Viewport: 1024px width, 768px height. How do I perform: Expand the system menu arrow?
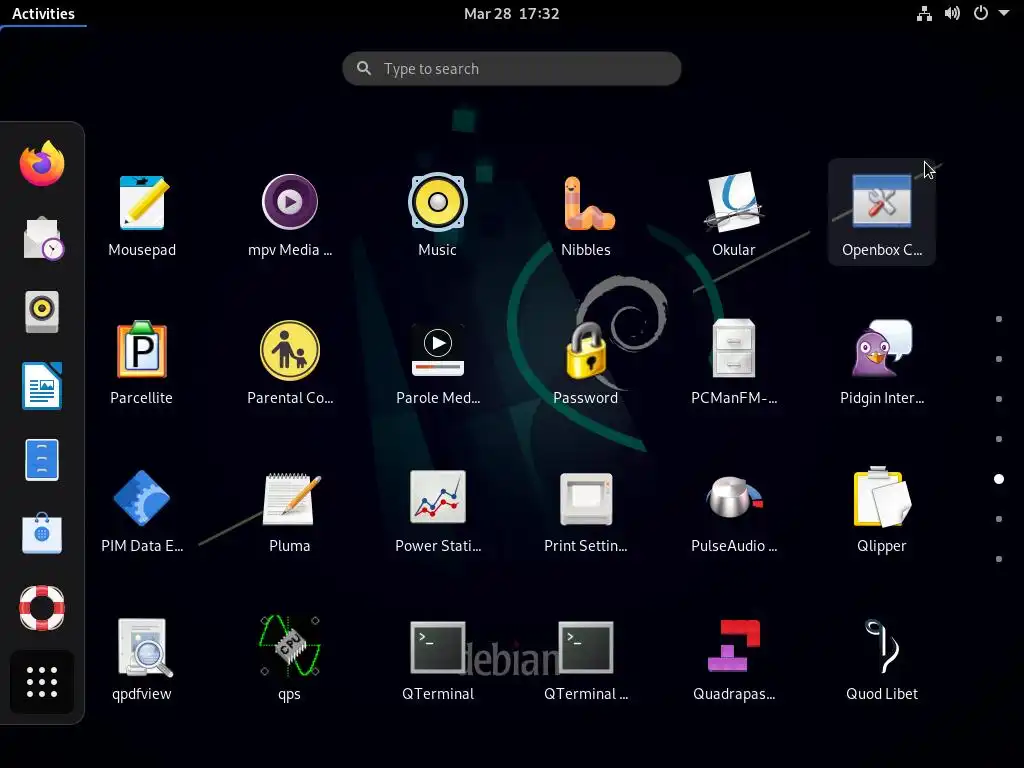click(1004, 13)
